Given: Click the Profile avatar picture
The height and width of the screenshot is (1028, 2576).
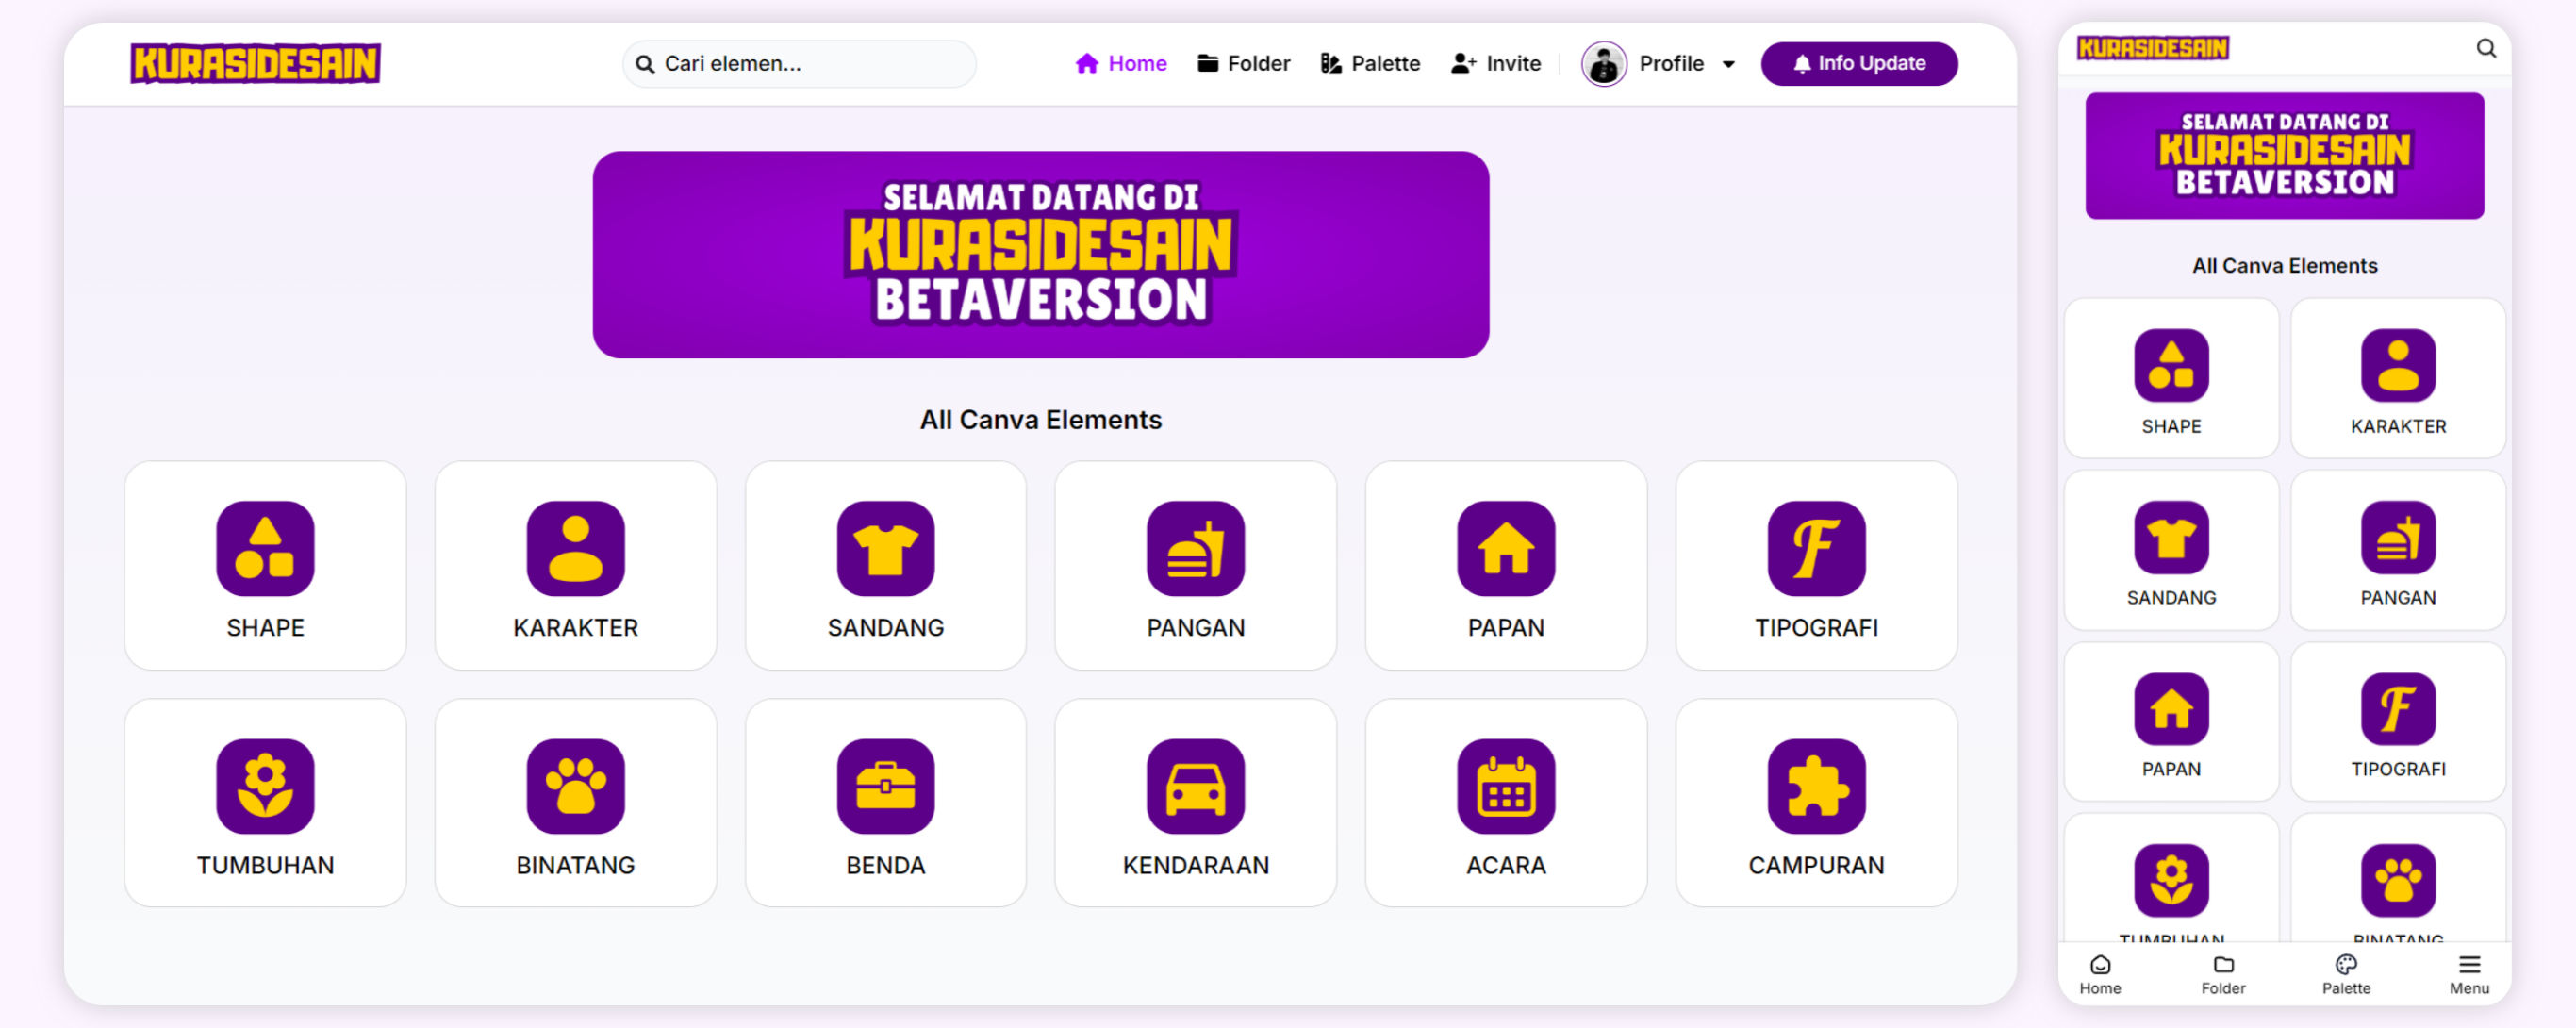Looking at the screenshot, I should coord(1603,64).
